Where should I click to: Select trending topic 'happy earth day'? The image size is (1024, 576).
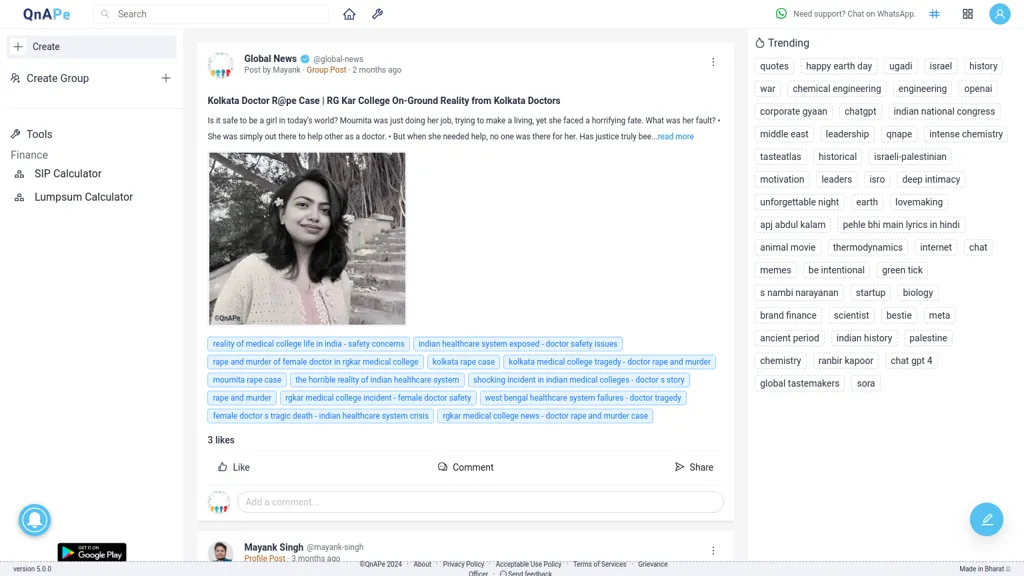tap(839, 66)
